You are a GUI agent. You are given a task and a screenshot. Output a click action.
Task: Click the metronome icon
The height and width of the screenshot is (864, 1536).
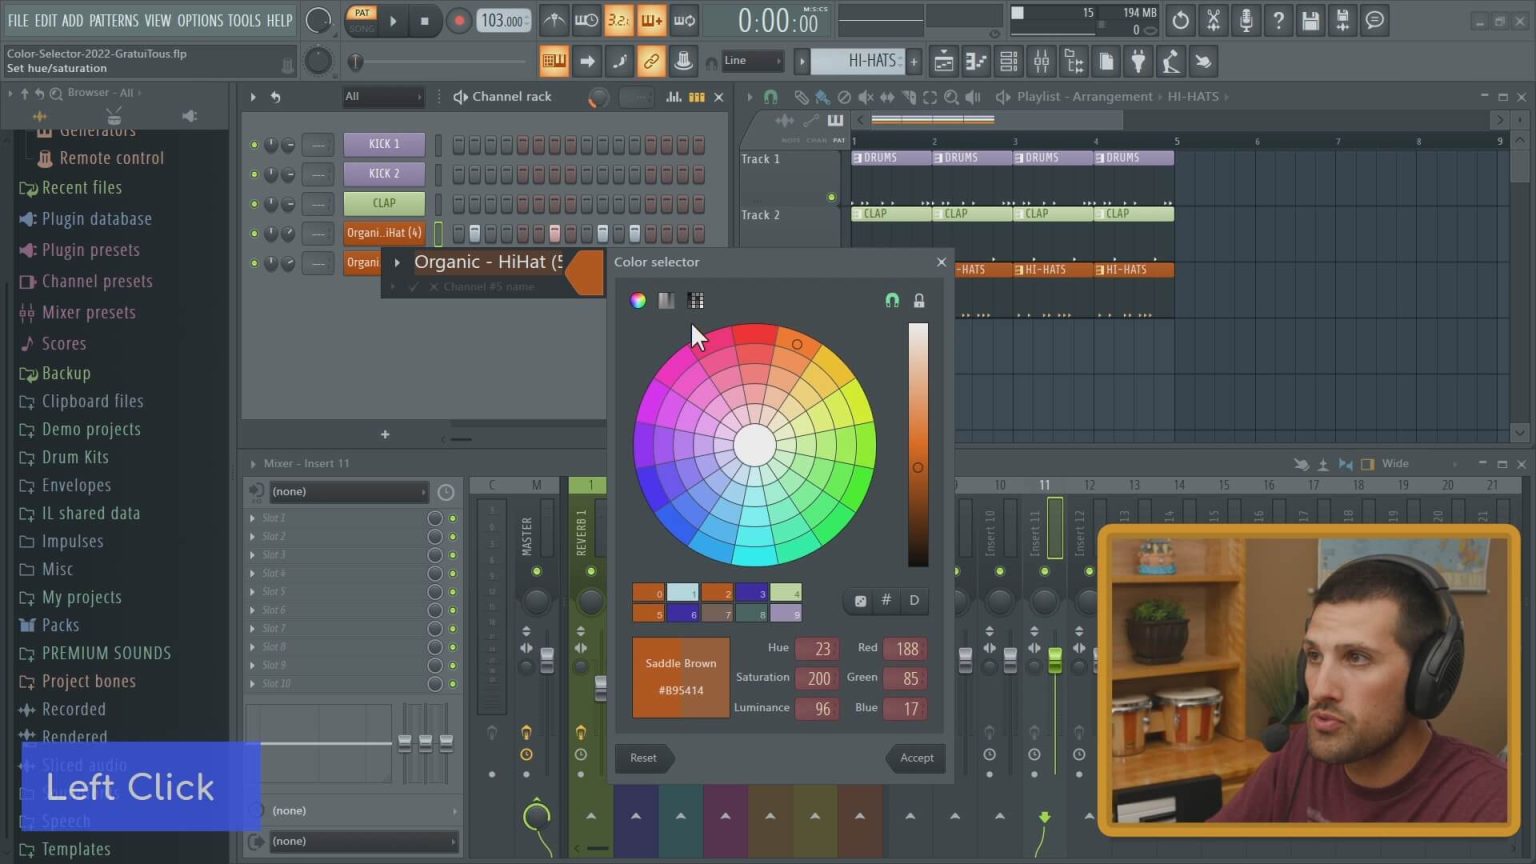(553, 21)
